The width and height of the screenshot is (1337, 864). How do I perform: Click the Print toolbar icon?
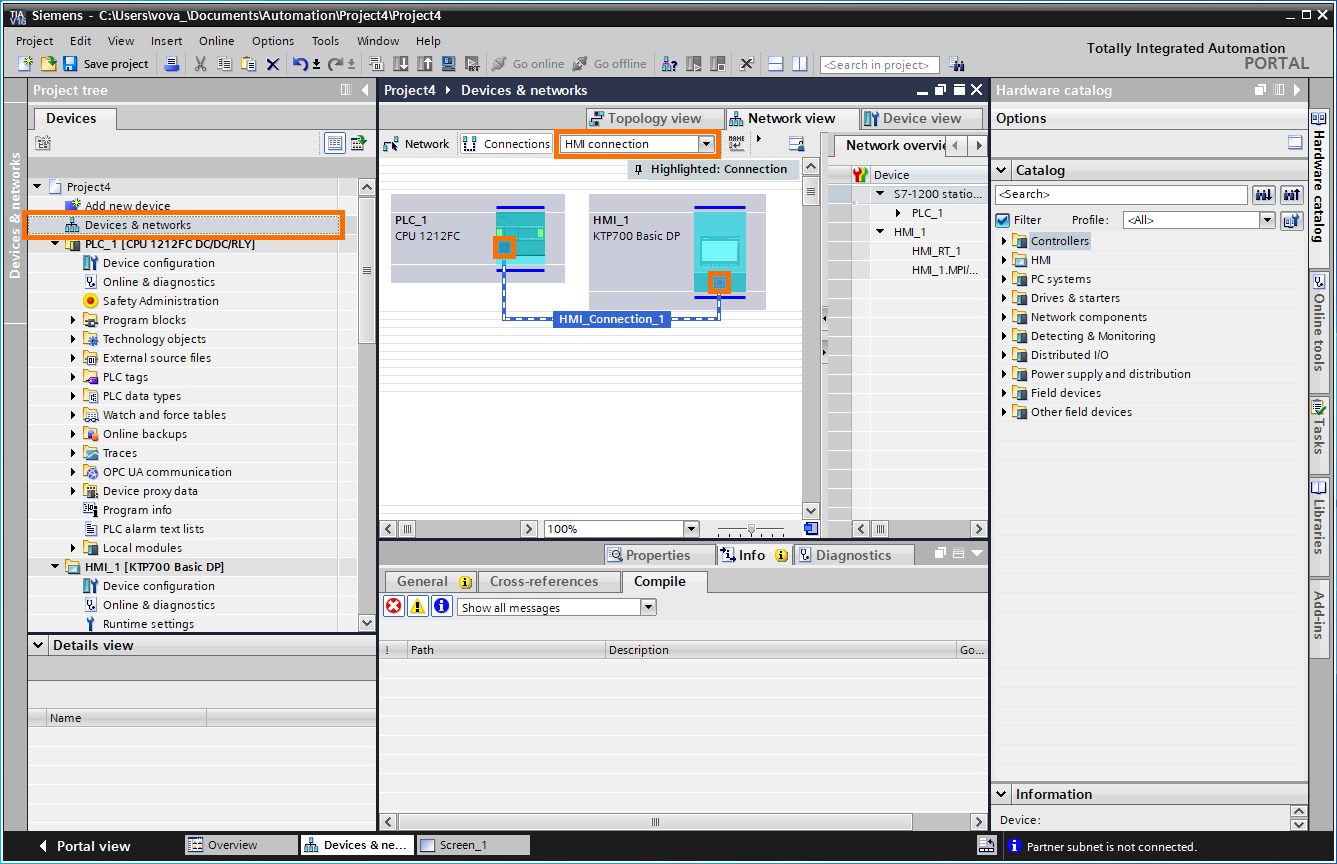coord(172,64)
